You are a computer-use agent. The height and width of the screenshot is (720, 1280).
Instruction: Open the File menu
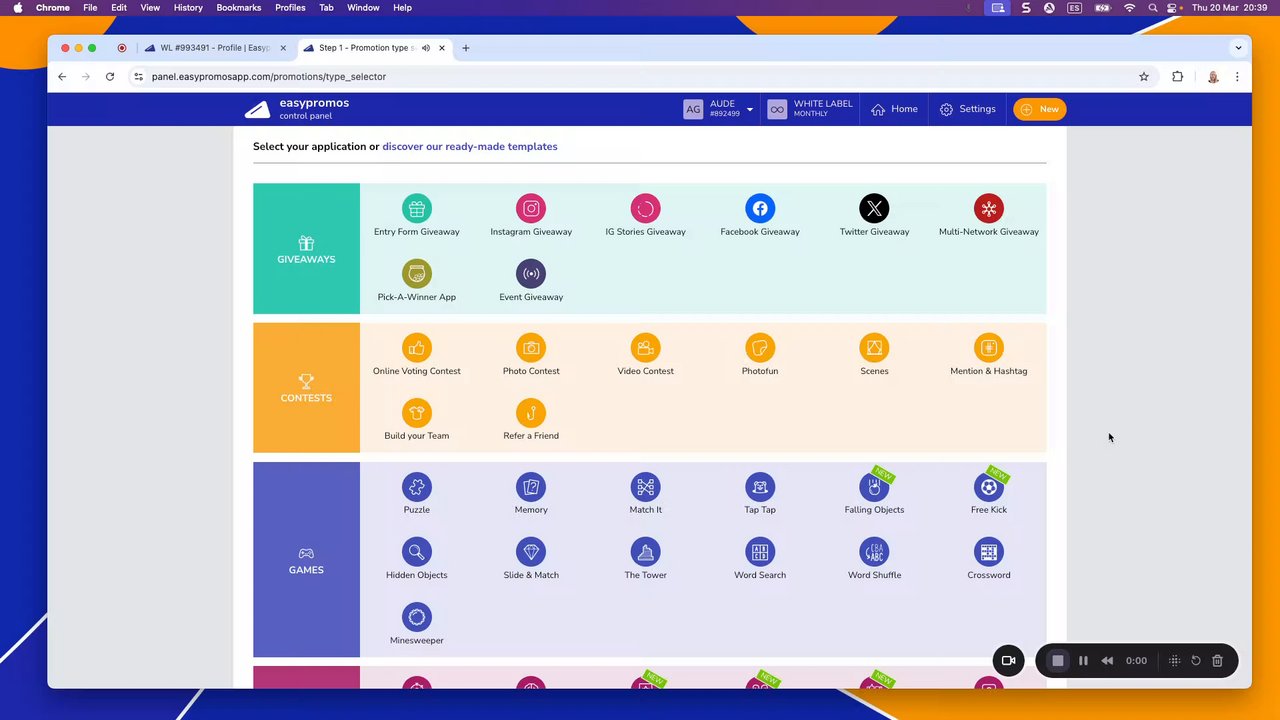click(x=90, y=7)
